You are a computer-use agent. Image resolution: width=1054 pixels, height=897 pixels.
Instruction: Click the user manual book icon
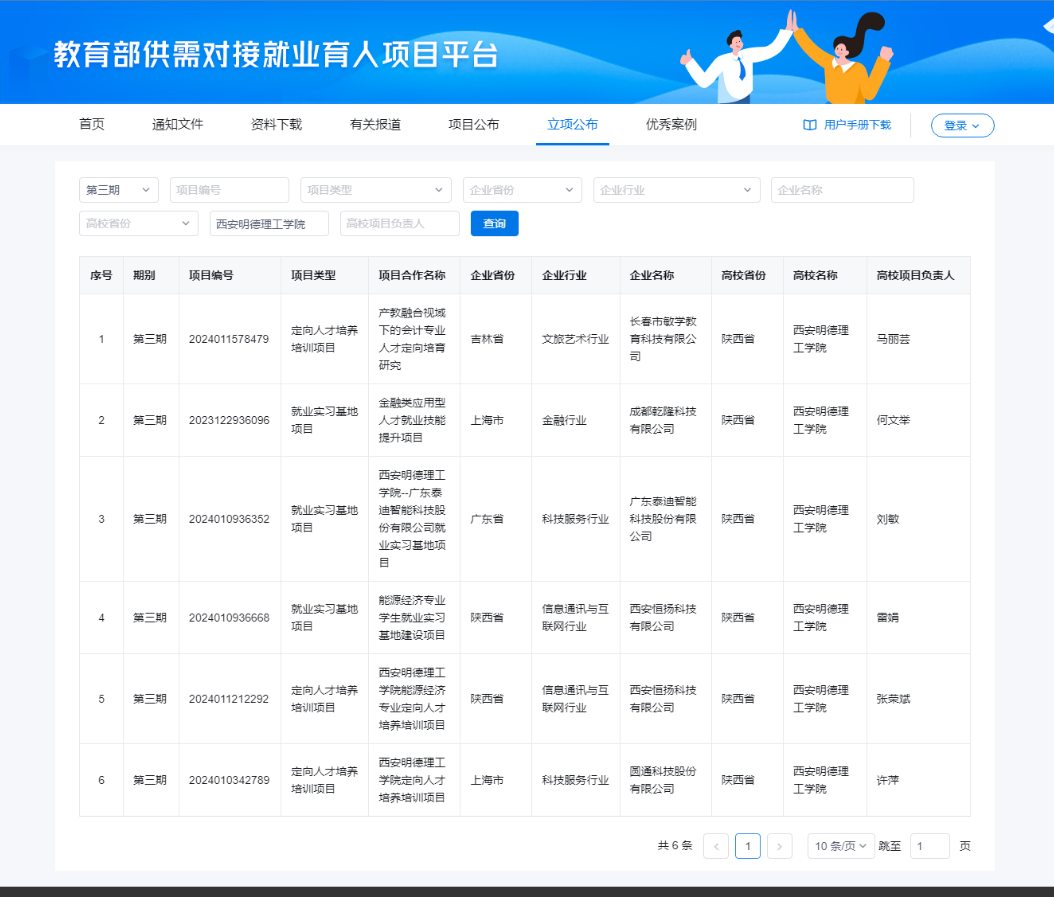[x=810, y=125]
